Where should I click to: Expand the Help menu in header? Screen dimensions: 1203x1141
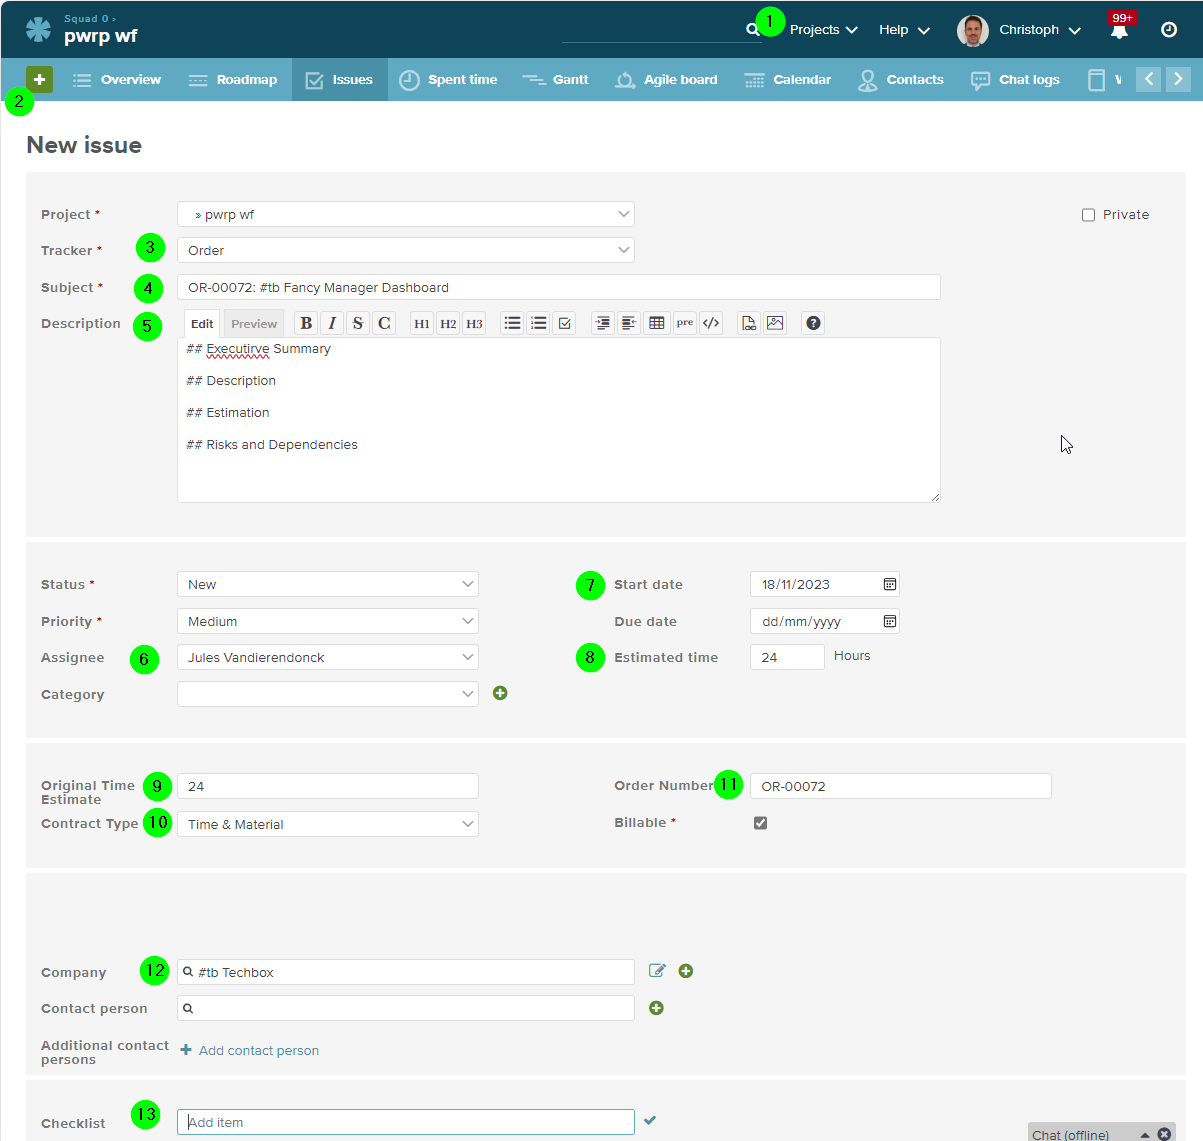coord(904,30)
